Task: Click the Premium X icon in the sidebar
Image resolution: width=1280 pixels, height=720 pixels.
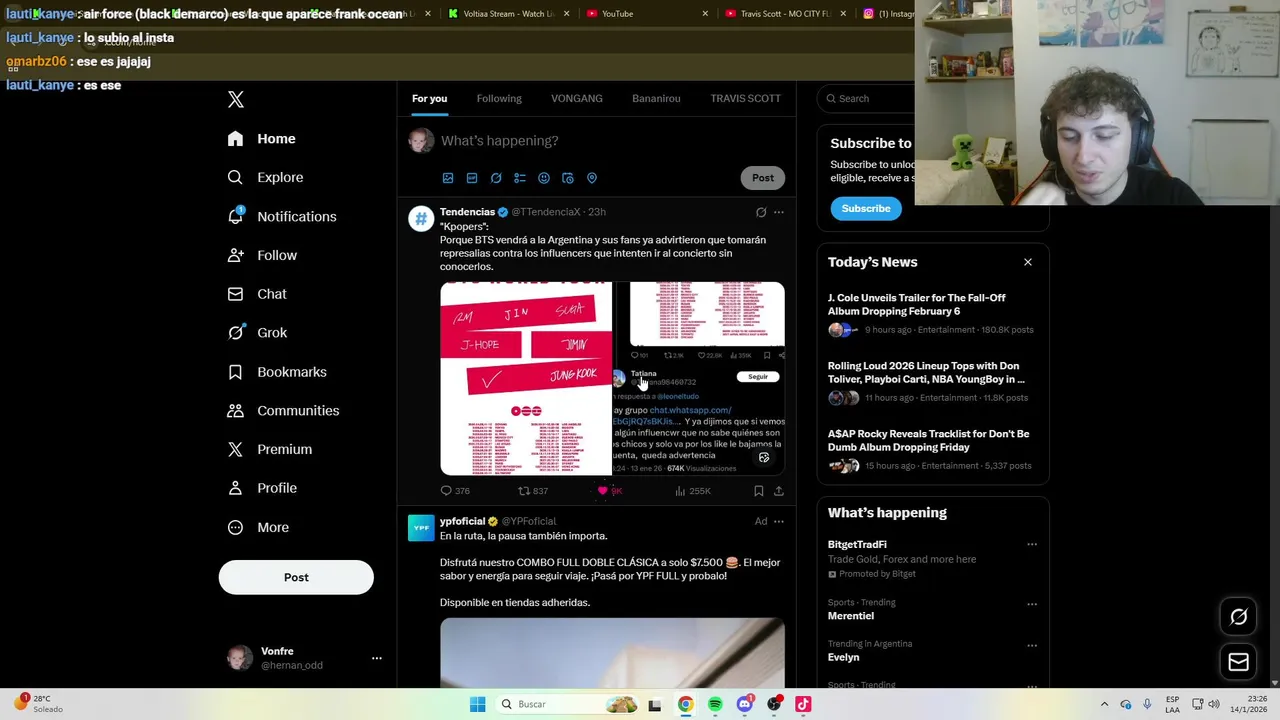Action: 235,449
